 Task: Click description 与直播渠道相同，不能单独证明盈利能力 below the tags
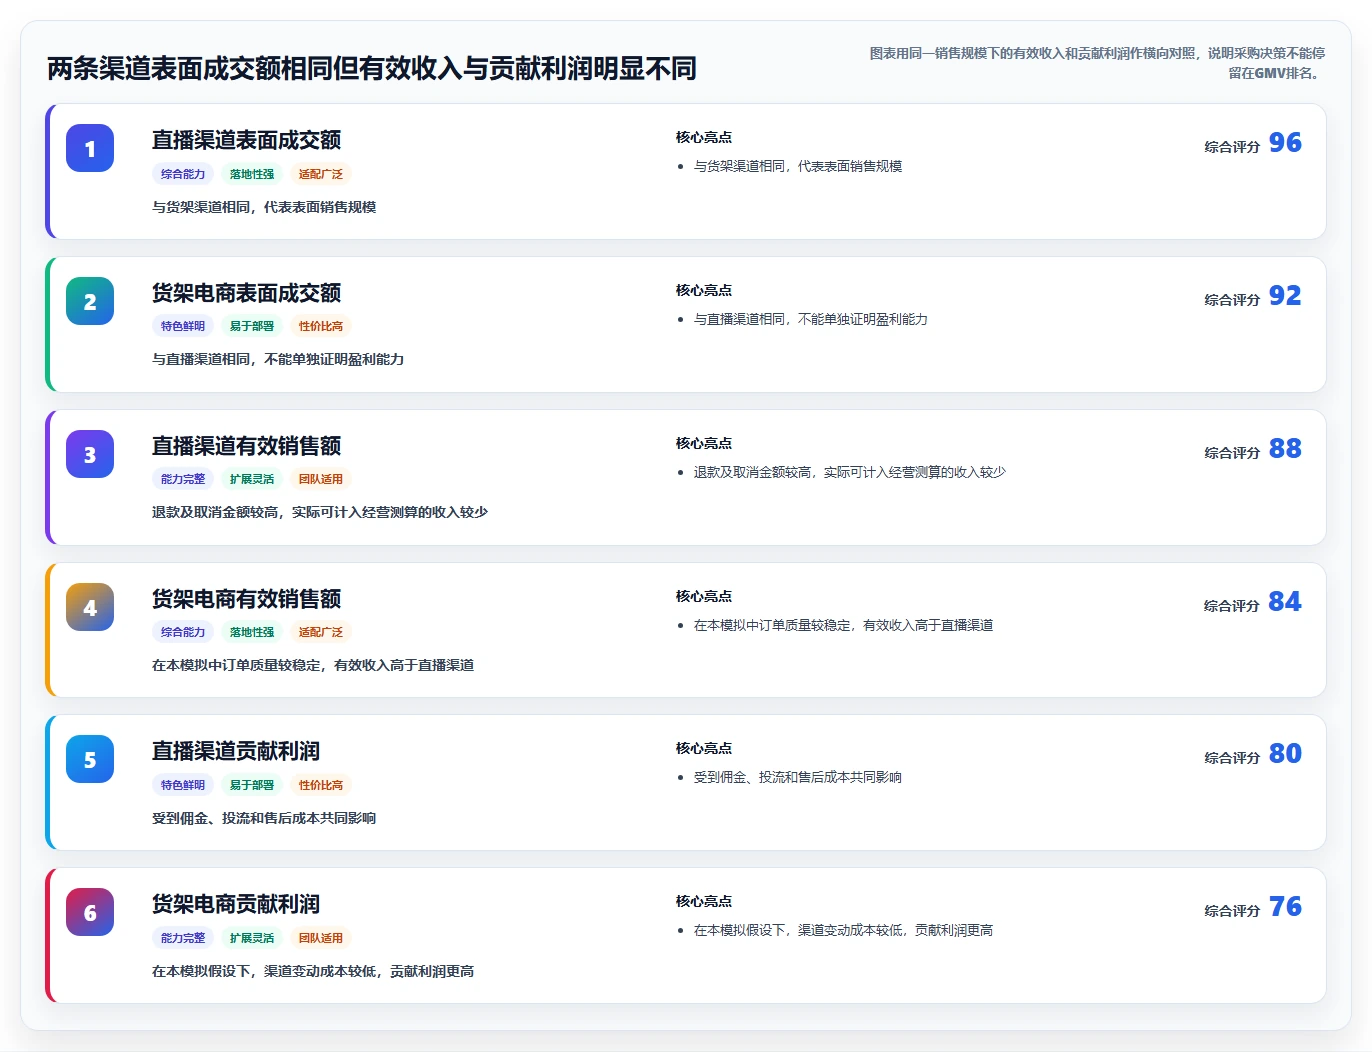(278, 359)
